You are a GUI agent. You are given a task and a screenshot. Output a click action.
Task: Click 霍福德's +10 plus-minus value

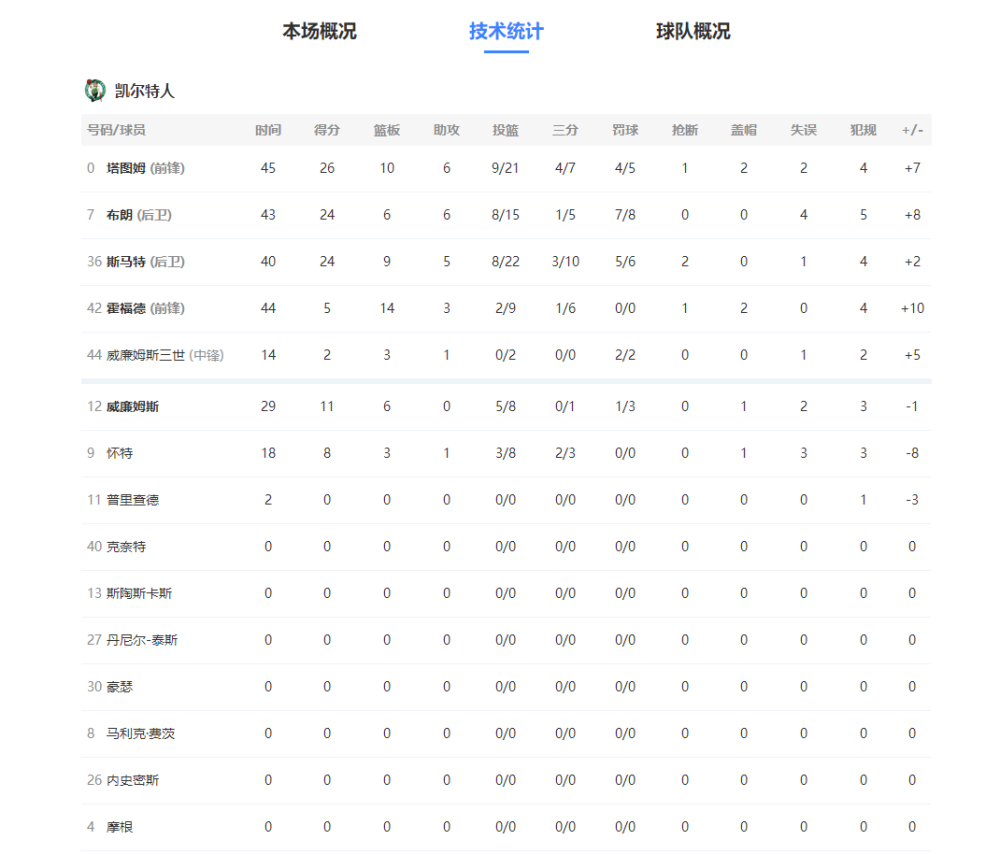(x=912, y=308)
